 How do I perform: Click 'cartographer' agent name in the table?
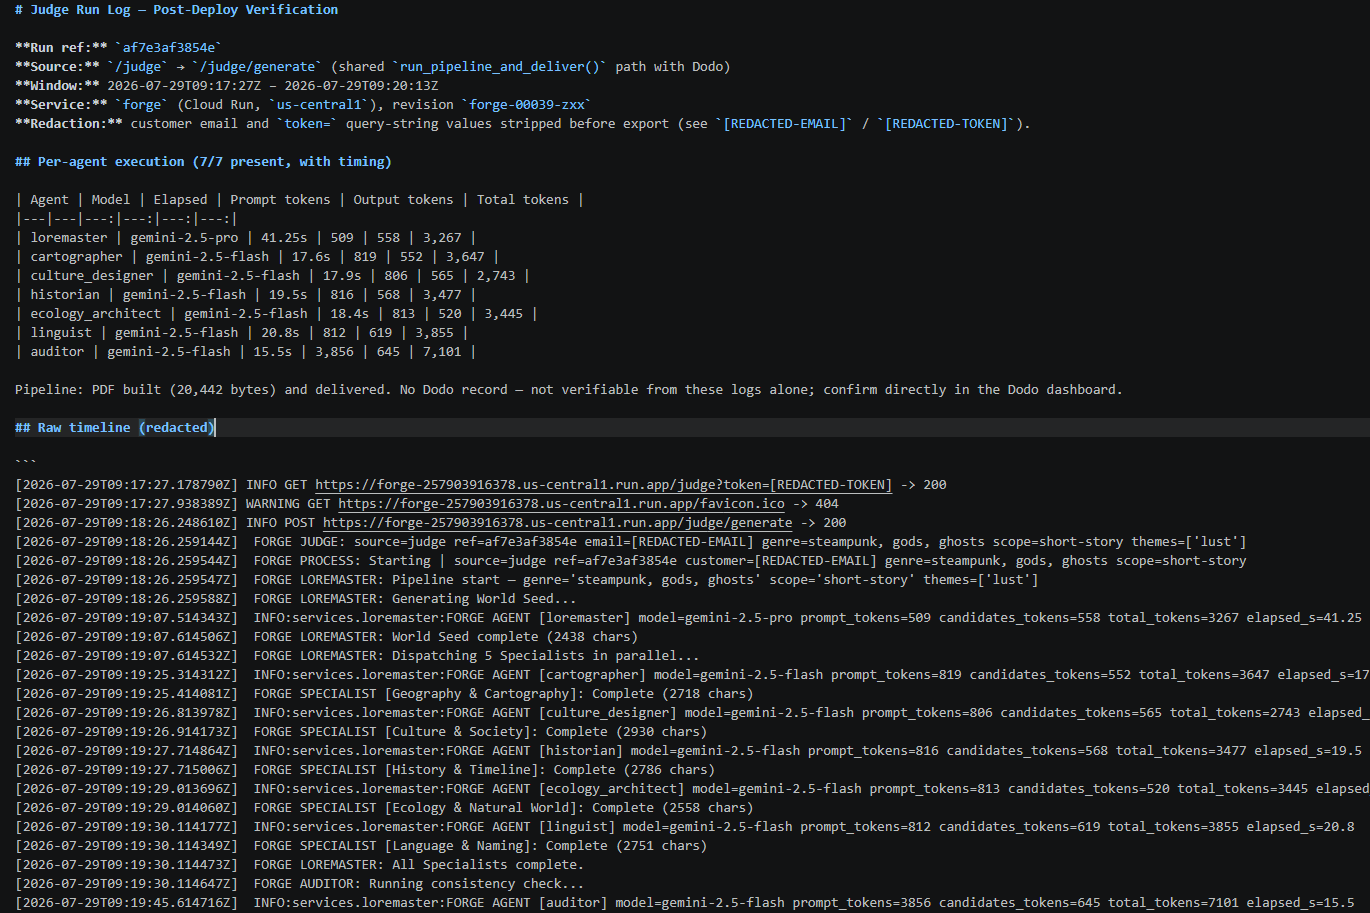(76, 257)
